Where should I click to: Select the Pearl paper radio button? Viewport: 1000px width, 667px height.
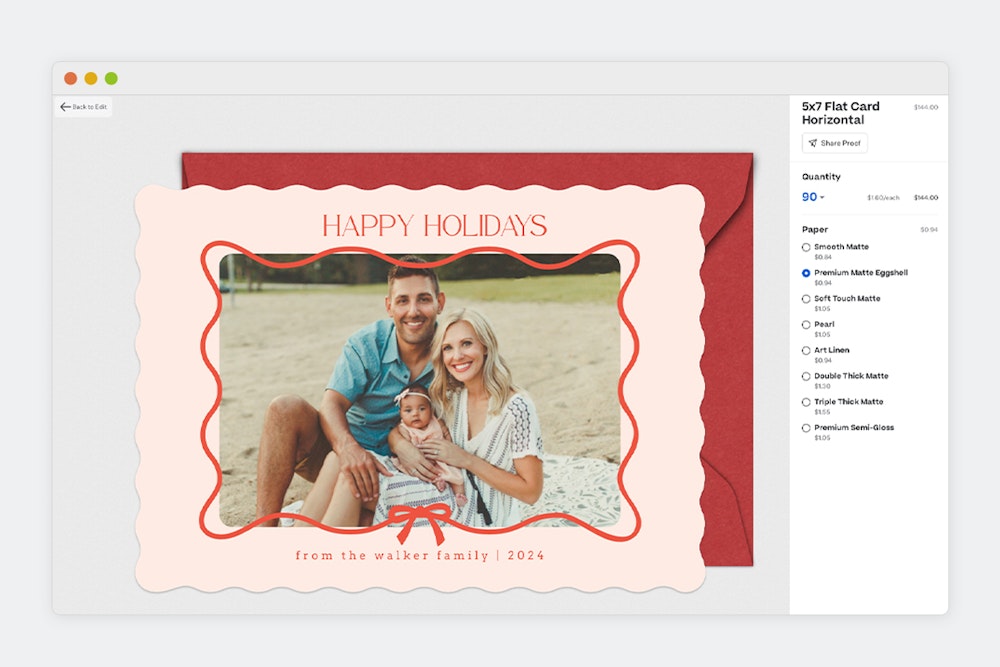pos(806,325)
